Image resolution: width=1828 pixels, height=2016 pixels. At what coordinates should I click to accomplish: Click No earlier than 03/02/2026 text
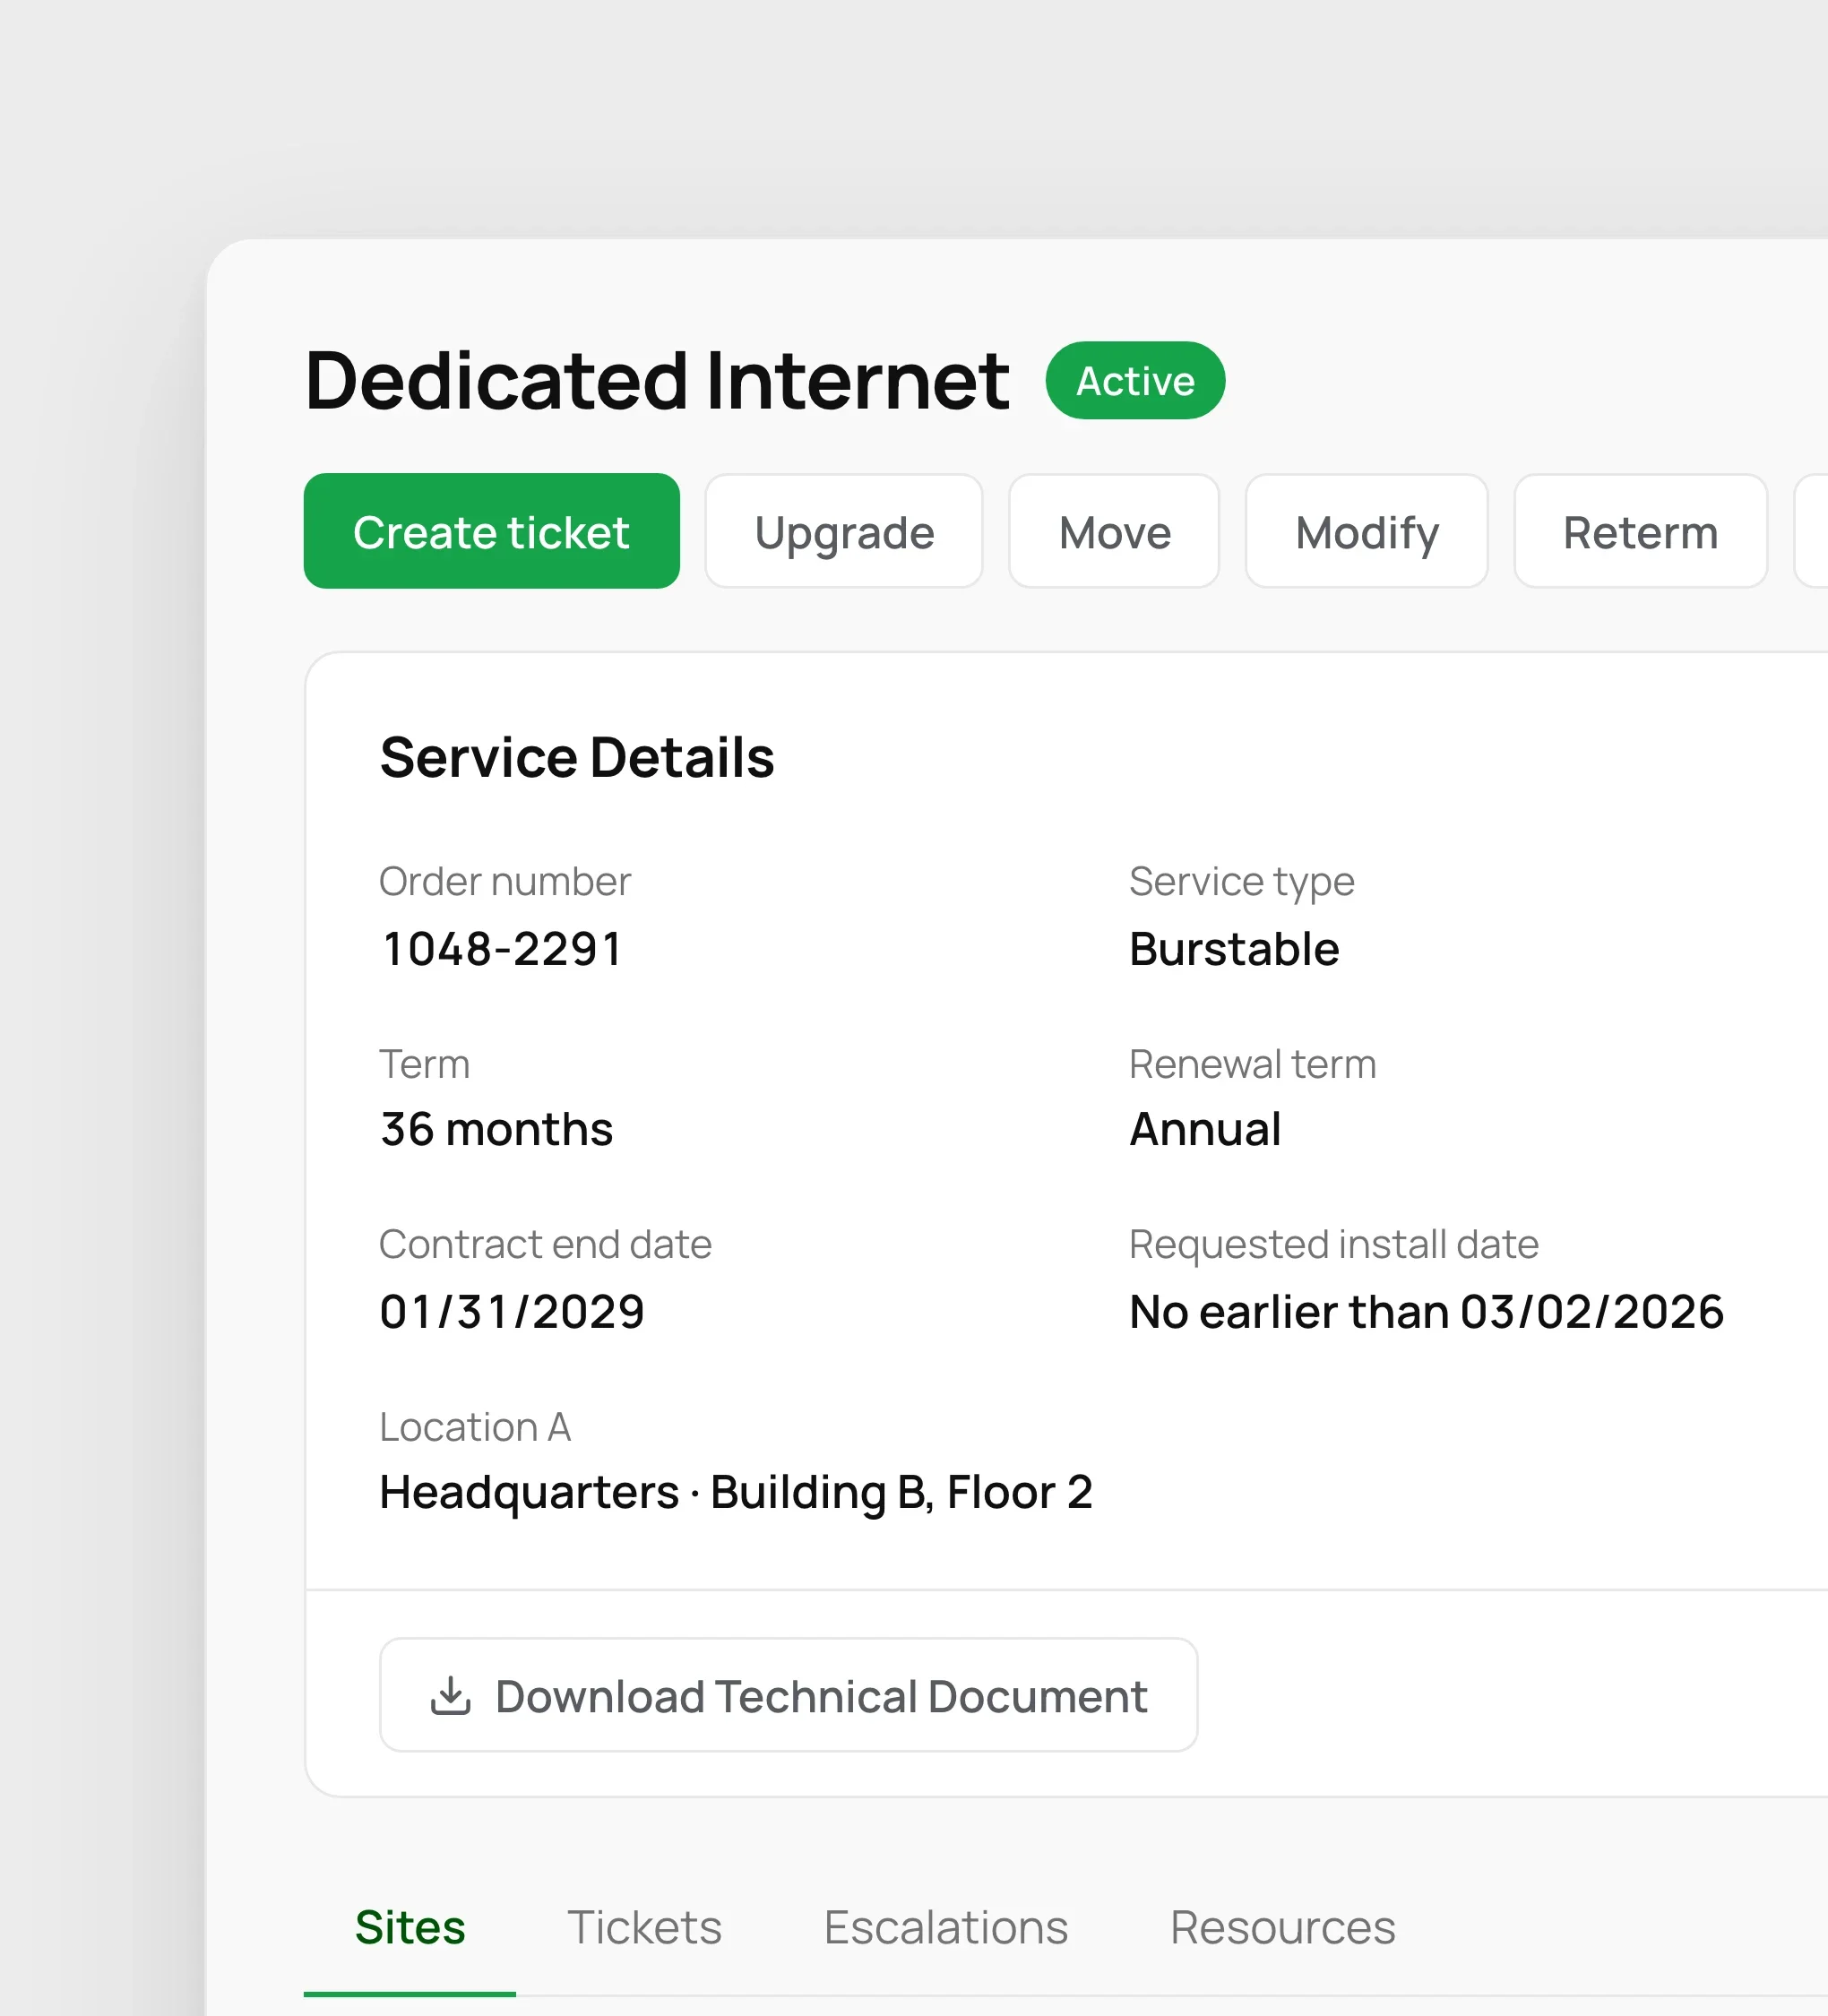pyautogui.click(x=1426, y=1312)
